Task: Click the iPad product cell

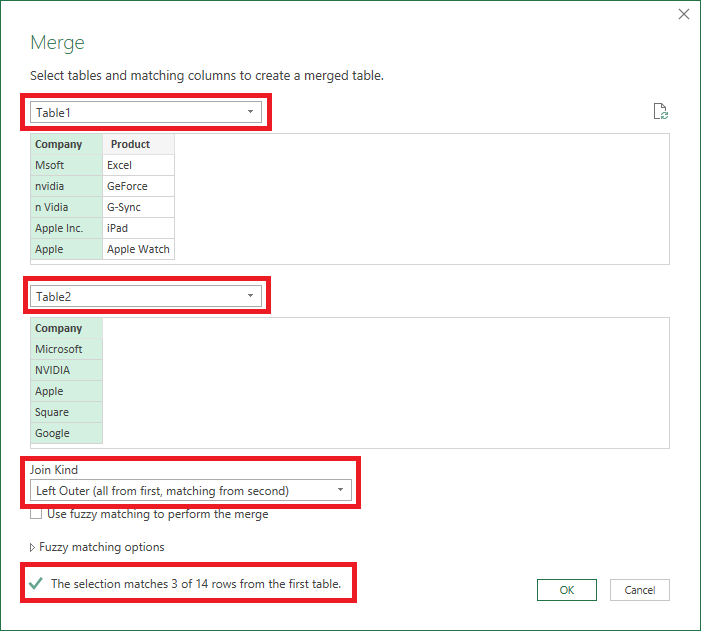Action: [139, 228]
